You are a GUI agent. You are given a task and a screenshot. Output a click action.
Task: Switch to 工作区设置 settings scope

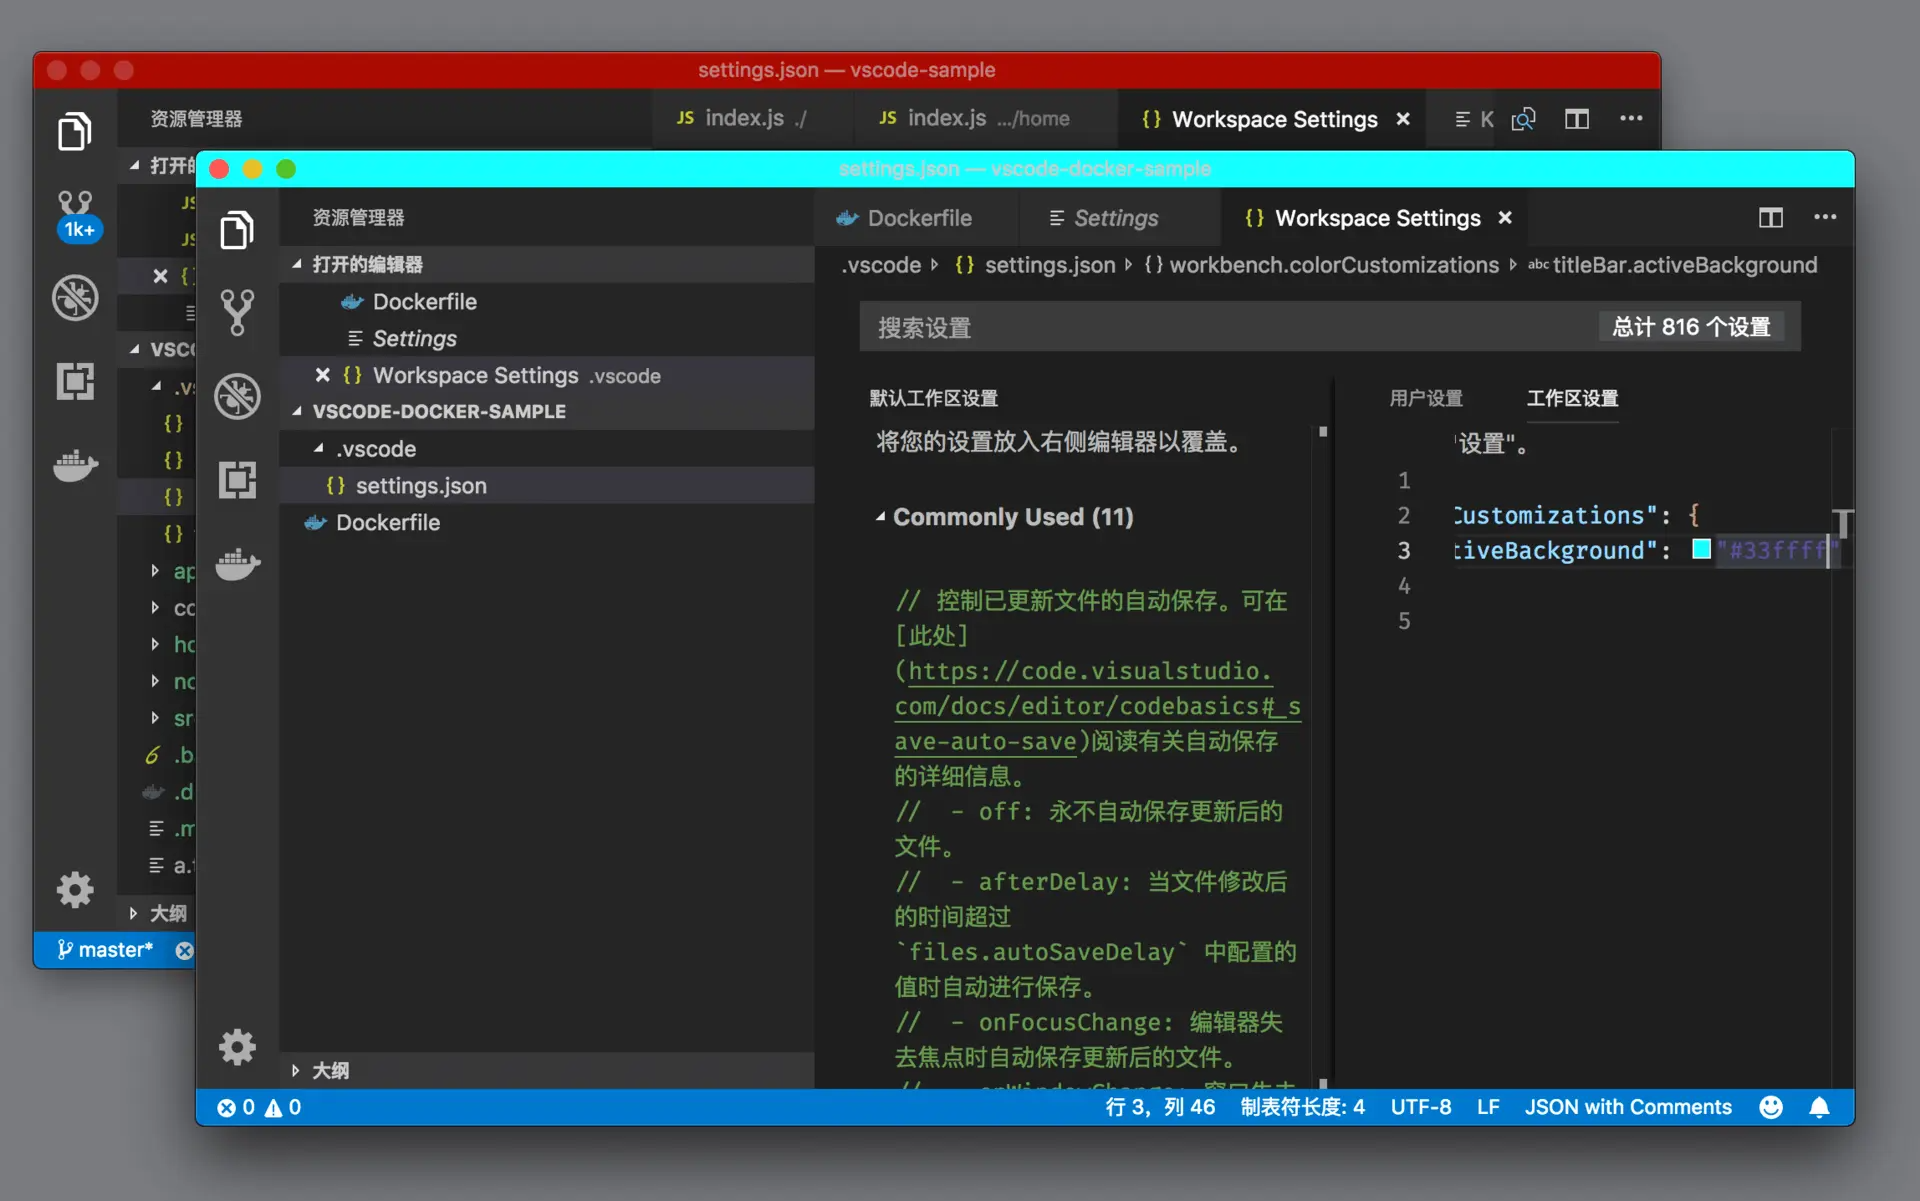(1571, 398)
